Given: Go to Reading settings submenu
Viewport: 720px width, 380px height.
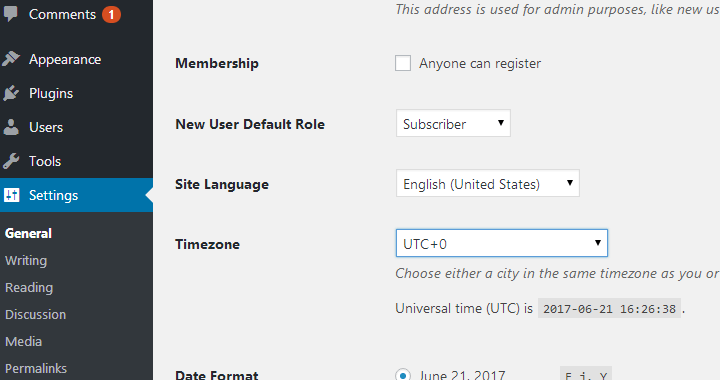Looking at the screenshot, I should [29, 288].
